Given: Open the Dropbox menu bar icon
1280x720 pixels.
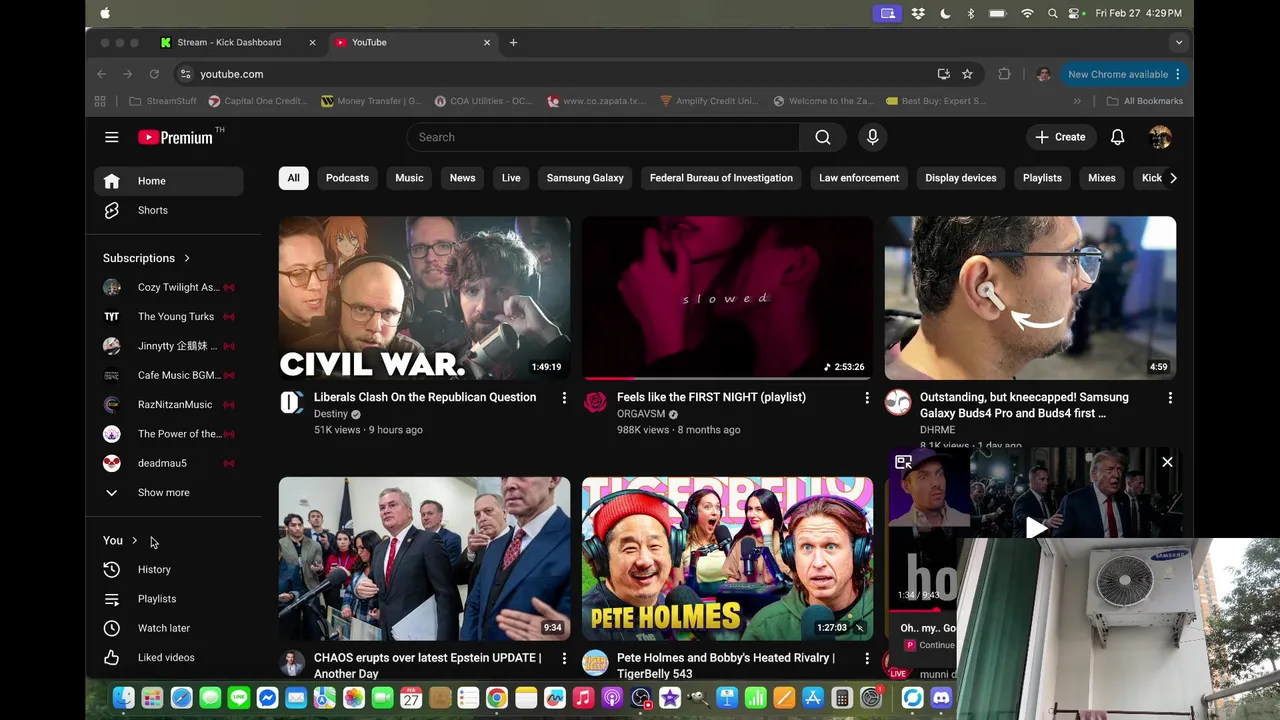Looking at the screenshot, I should tap(918, 13).
